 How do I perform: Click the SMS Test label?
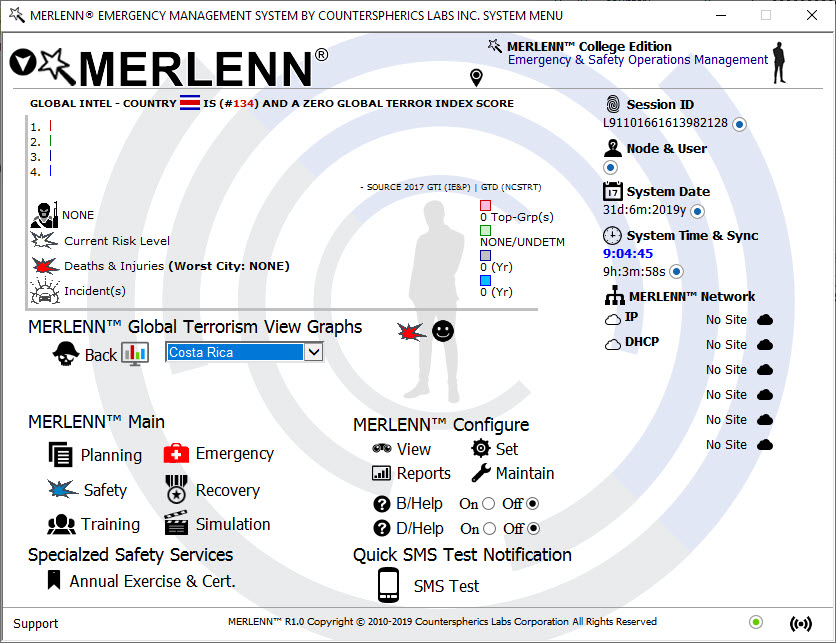pos(446,586)
